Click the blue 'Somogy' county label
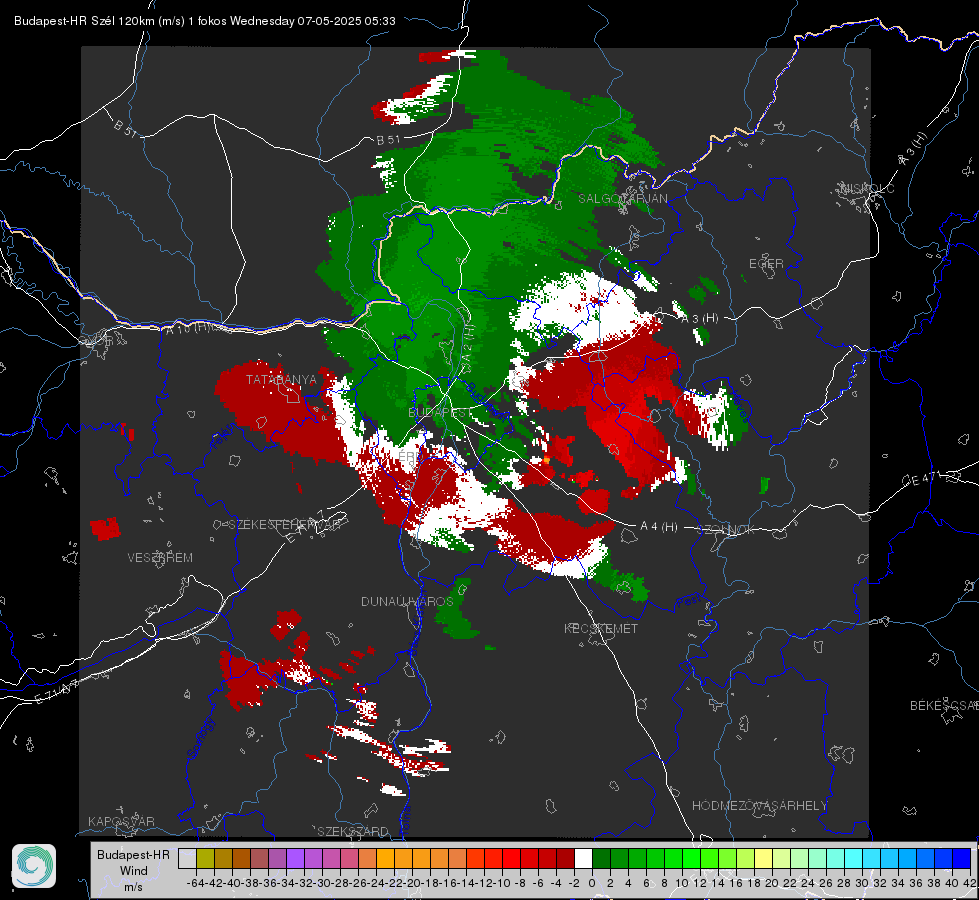 pyautogui.click(x=200, y=738)
